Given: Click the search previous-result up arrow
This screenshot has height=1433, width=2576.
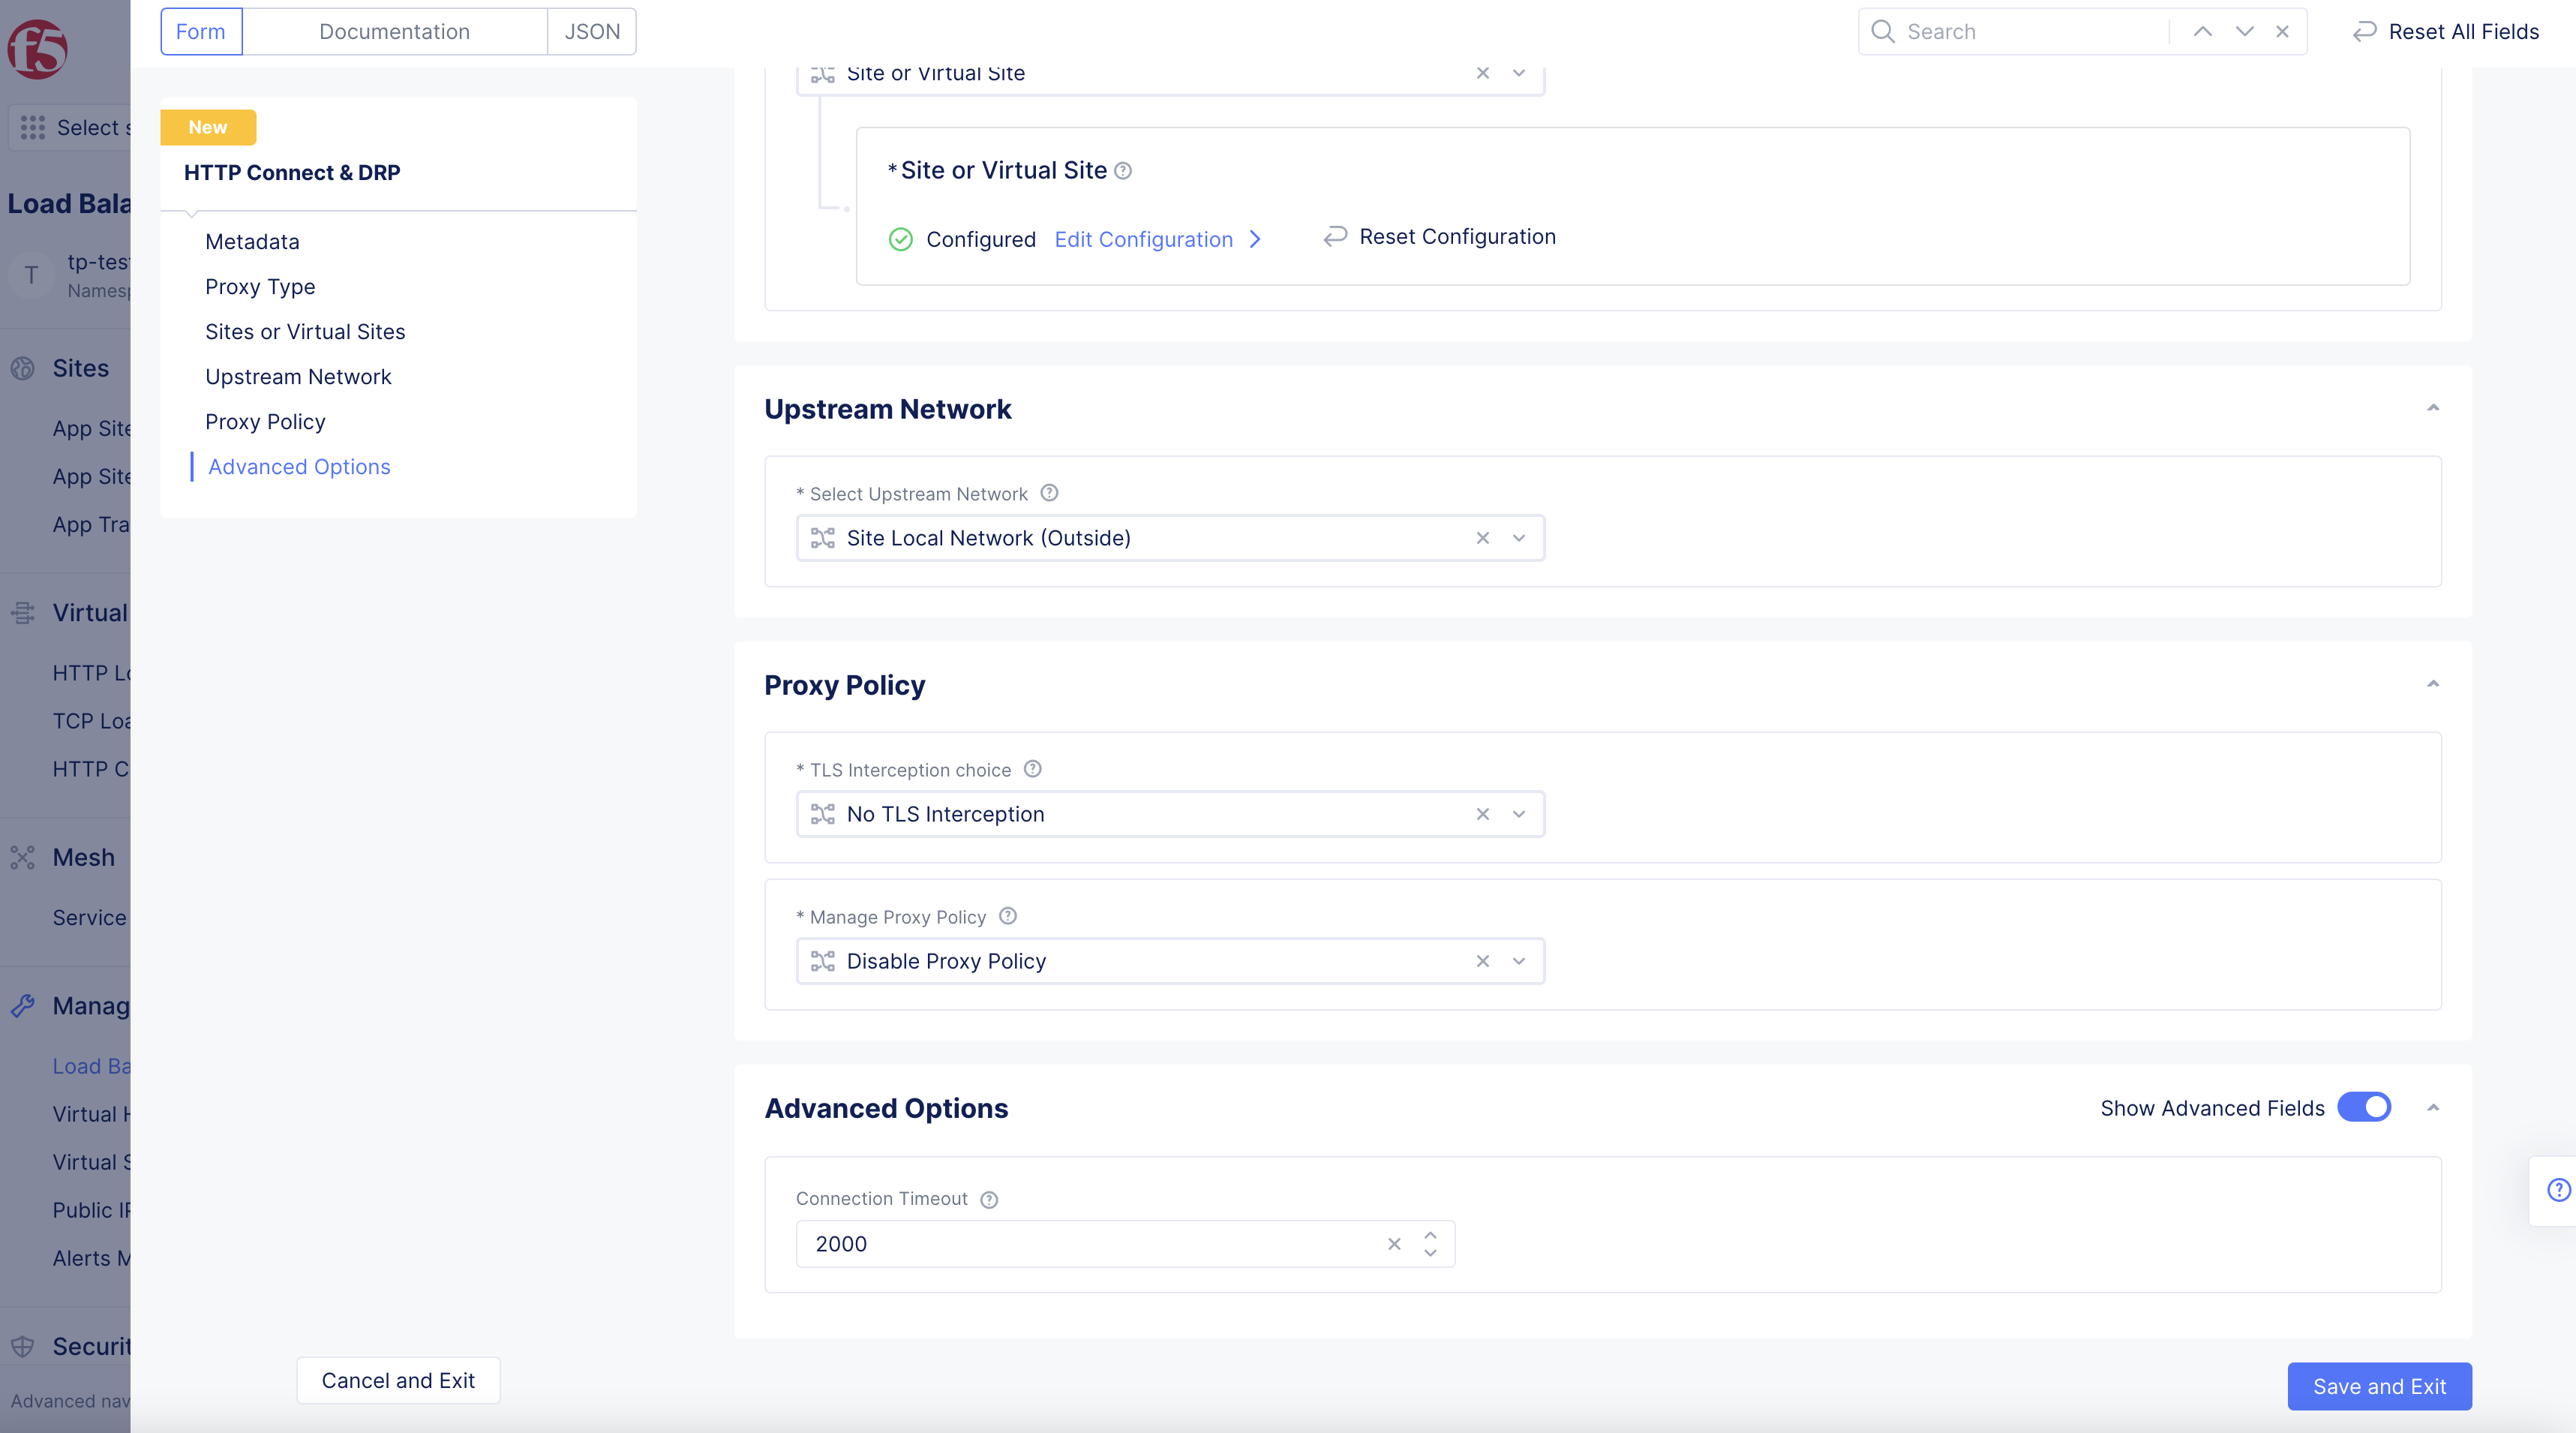Looking at the screenshot, I should point(2203,31).
